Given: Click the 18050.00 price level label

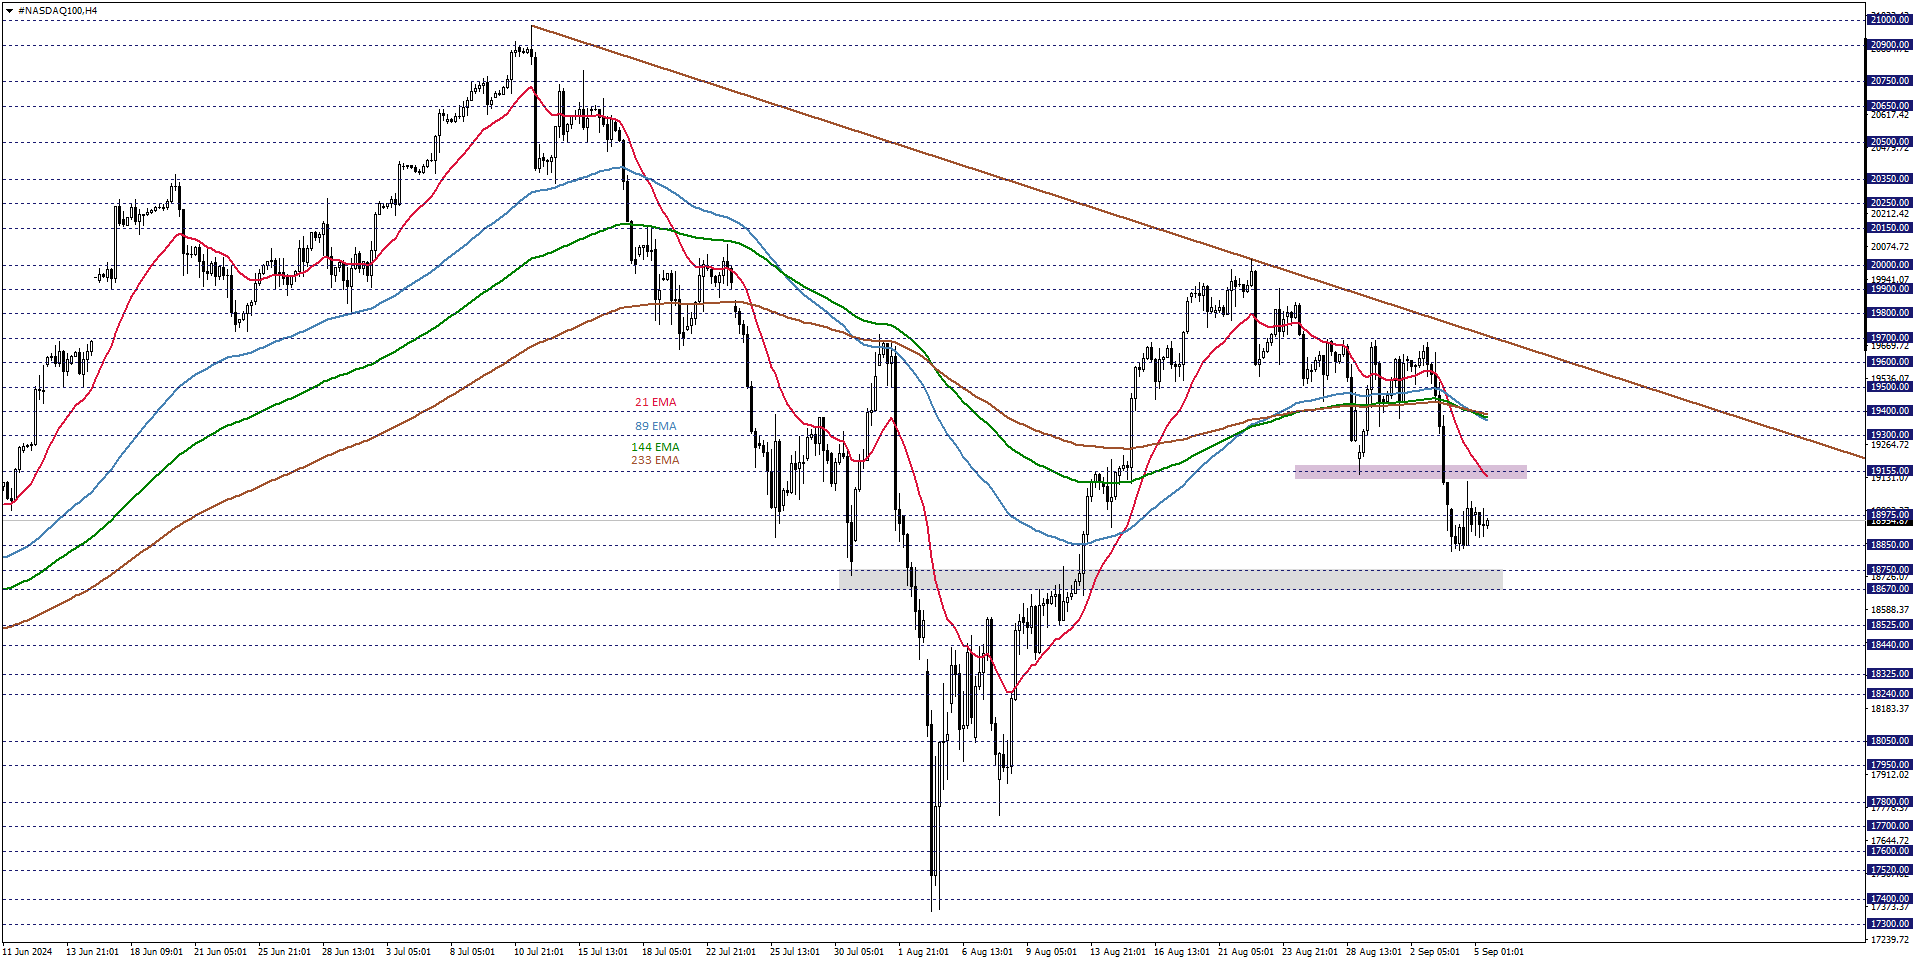Looking at the screenshot, I should point(1889,741).
